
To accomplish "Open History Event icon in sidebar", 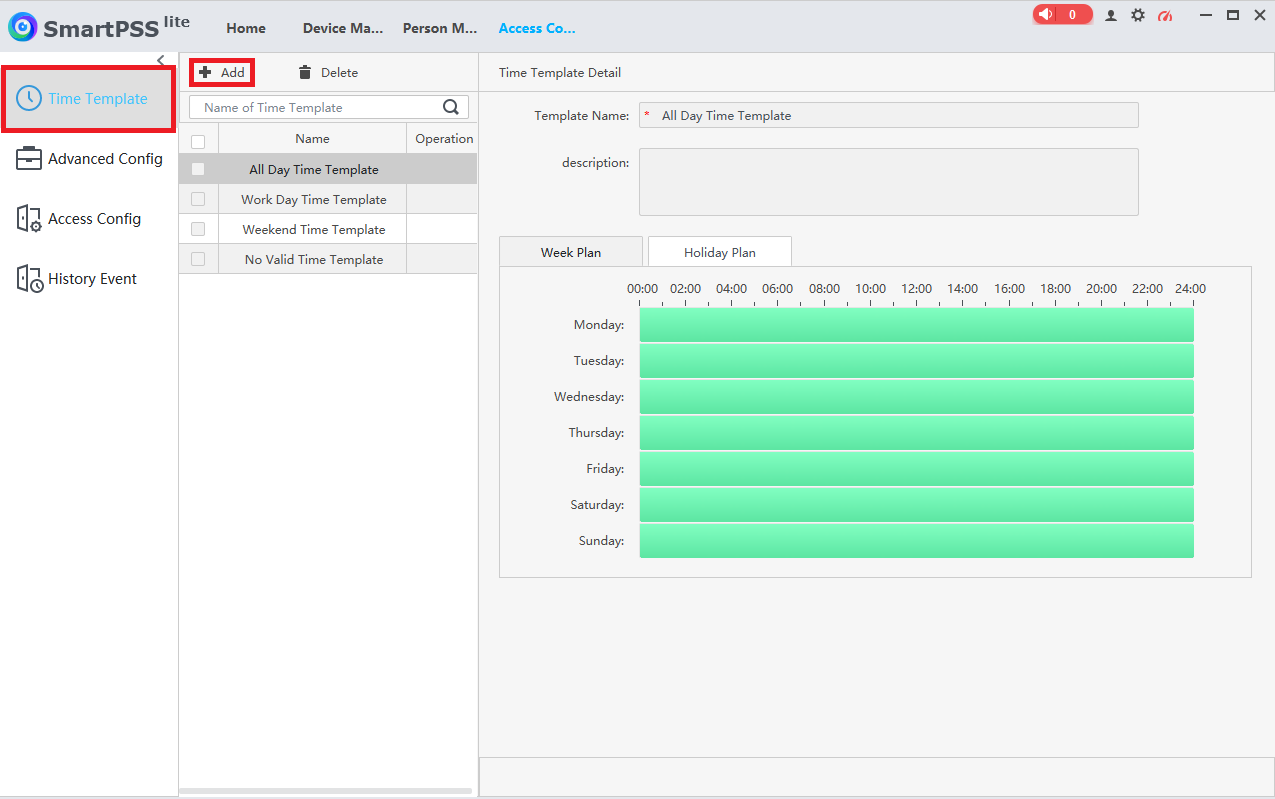I will coord(29,279).
